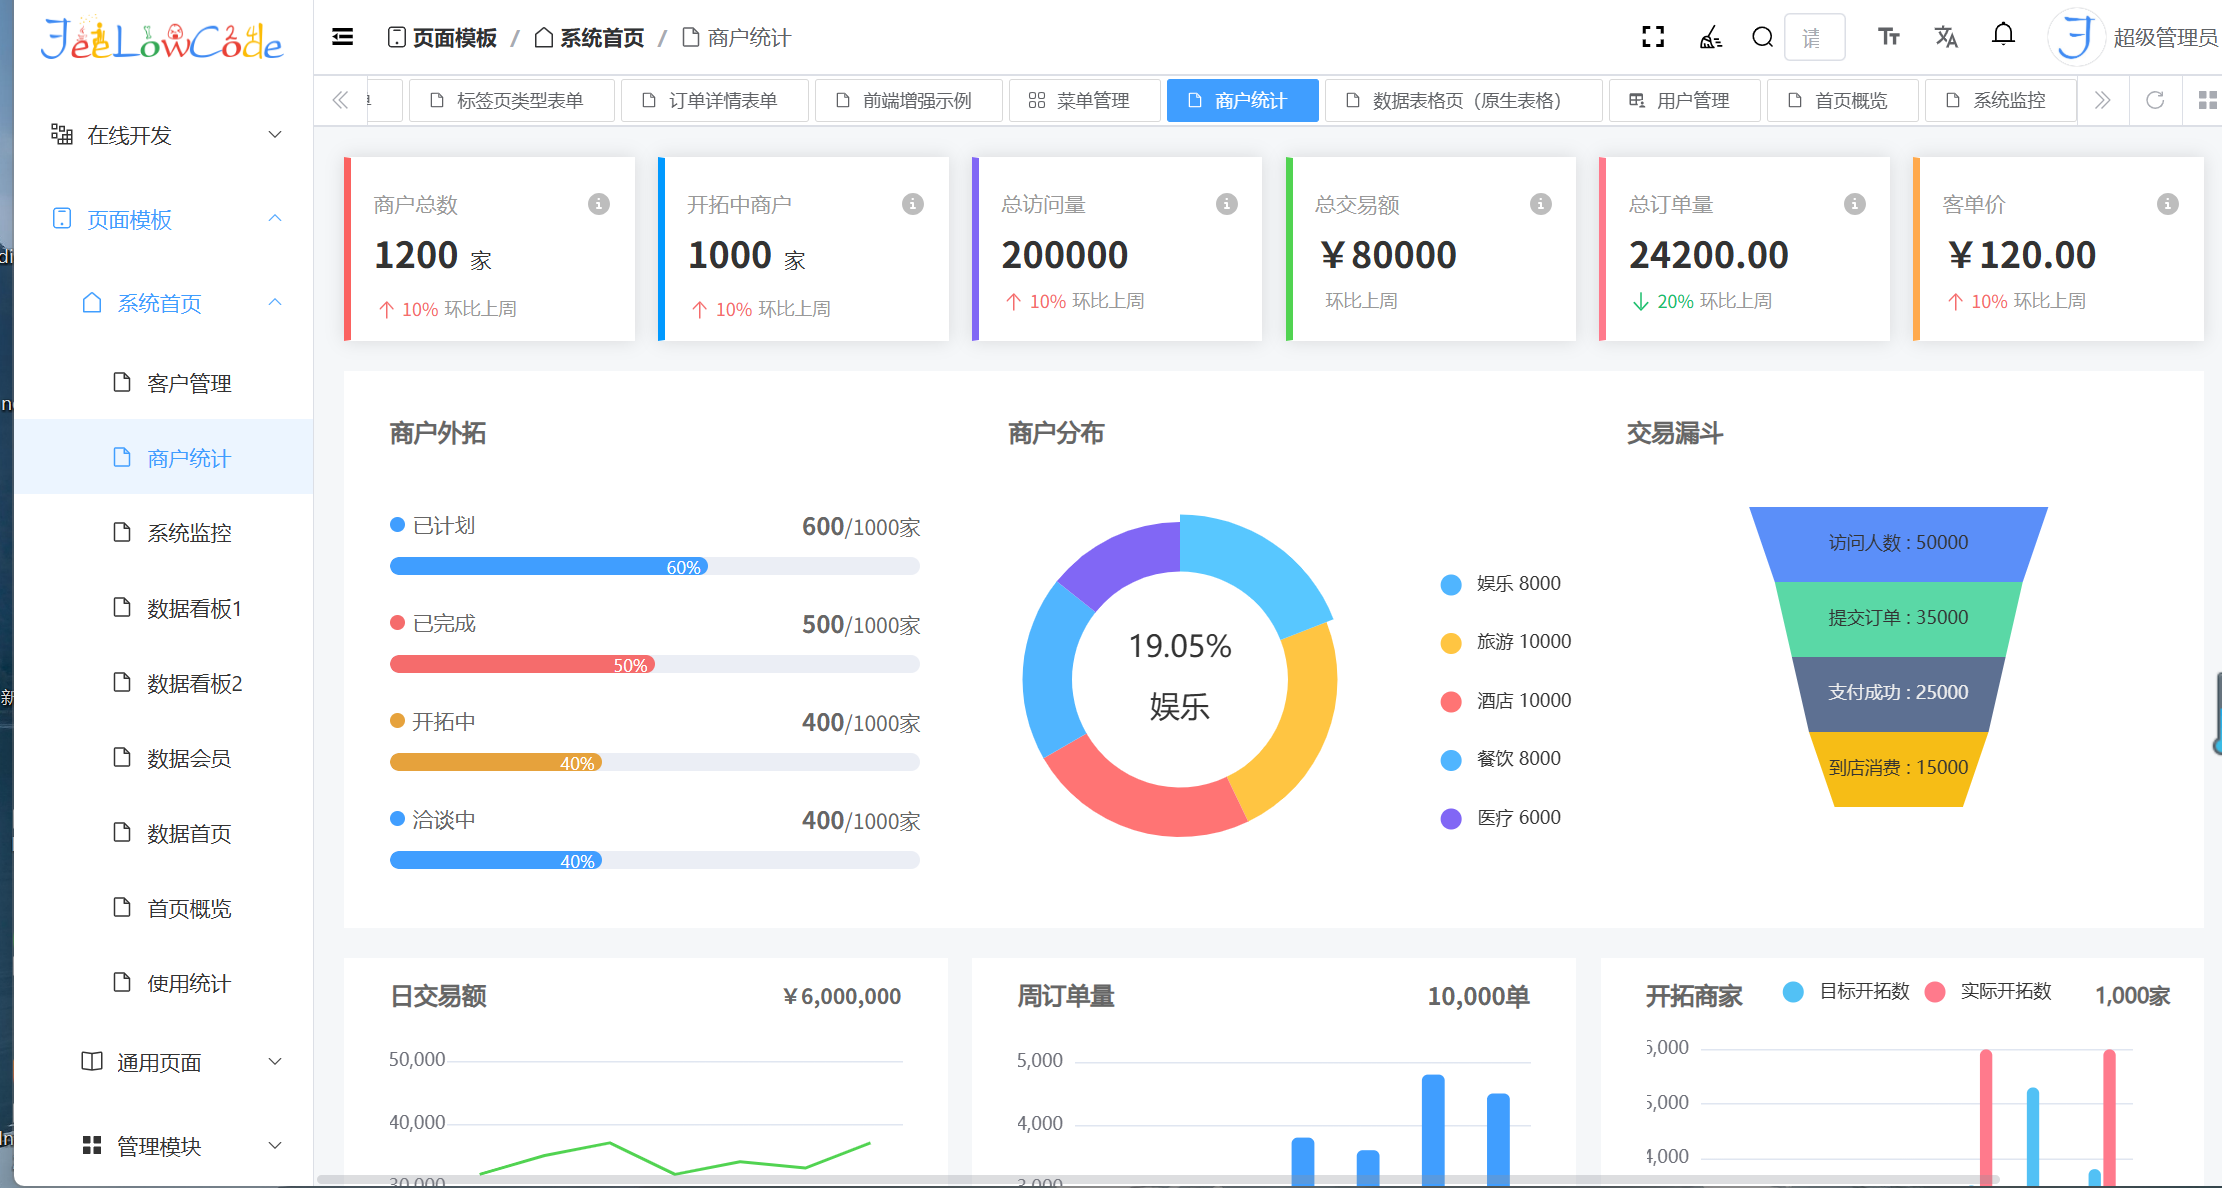
Task: Collapse the 页面模板 sidebar menu
Action: 166,219
